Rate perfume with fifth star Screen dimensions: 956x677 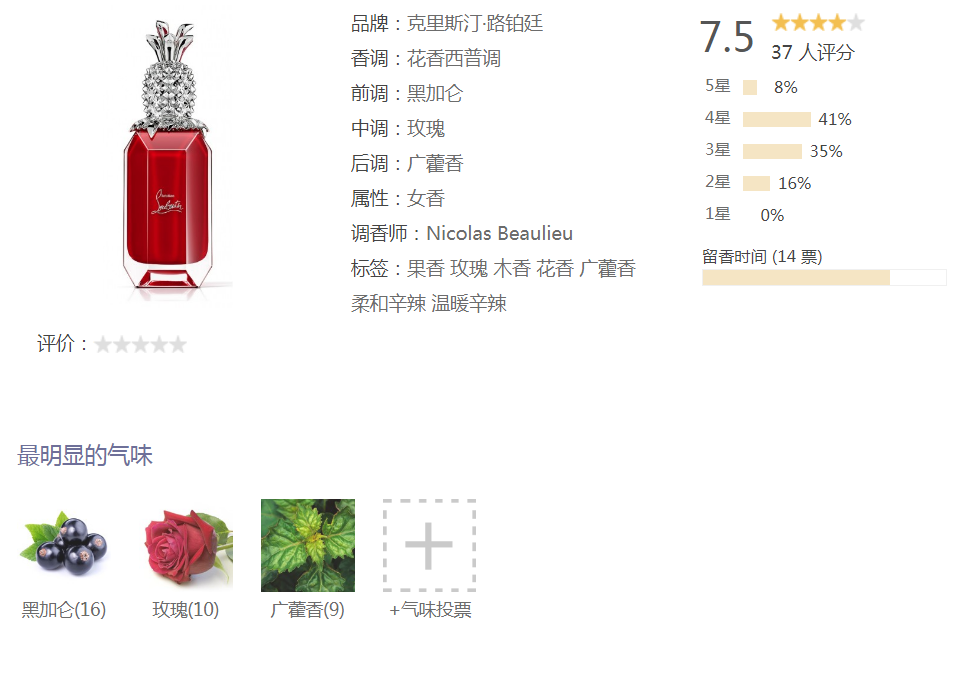178,345
